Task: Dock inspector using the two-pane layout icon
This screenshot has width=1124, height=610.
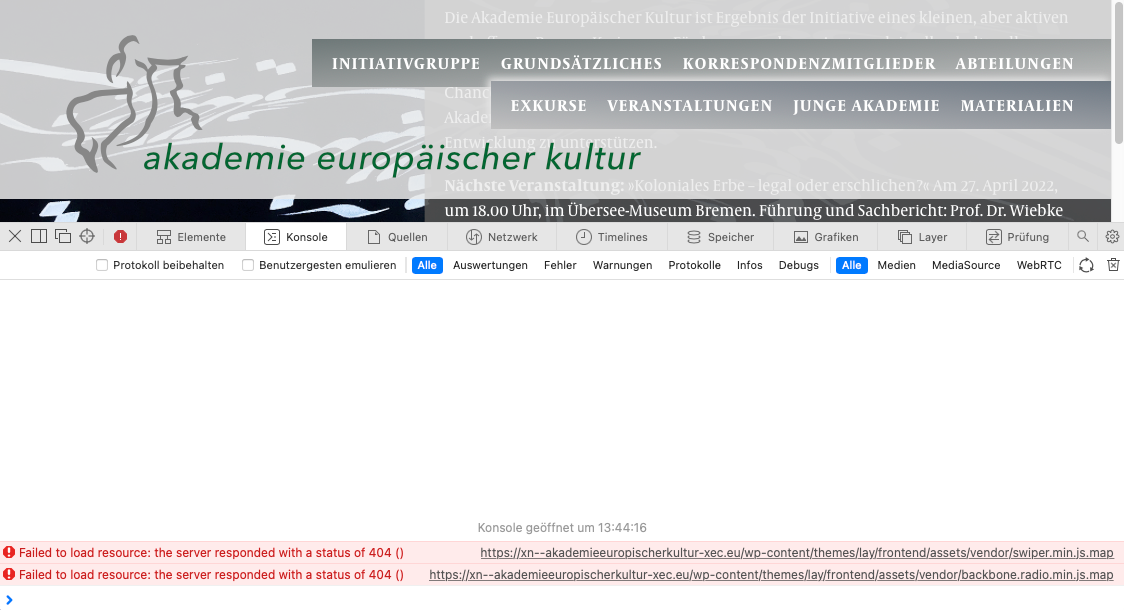Action: pos(37,236)
